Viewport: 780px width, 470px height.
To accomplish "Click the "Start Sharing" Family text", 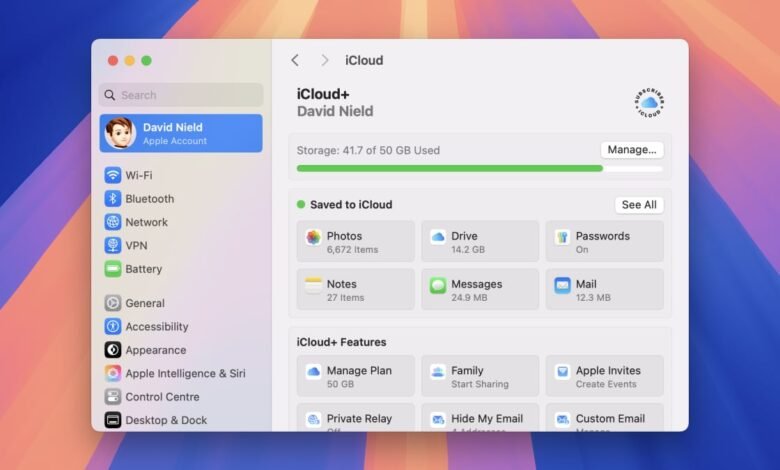I will click(480, 384).
